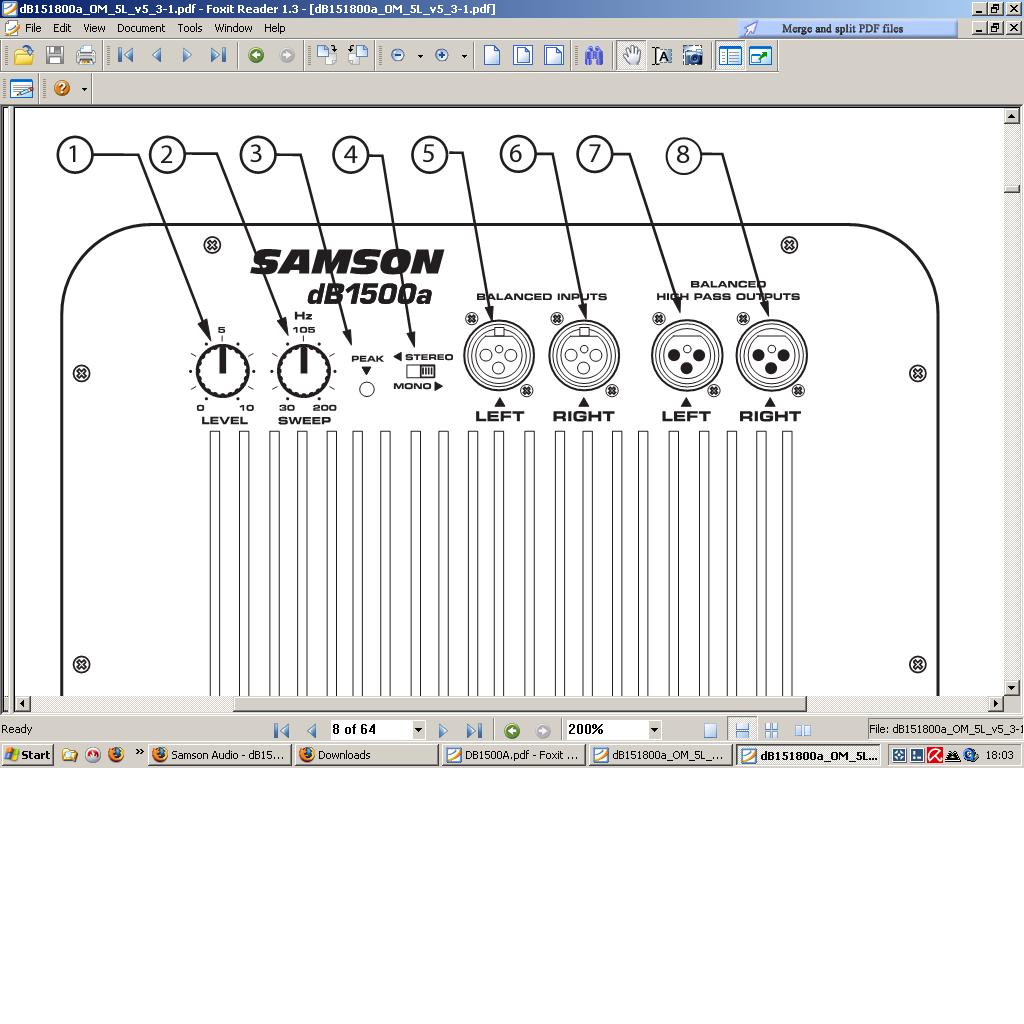The height and width of the screenshot is (1024, 1024).
Task: Rotate page counterclockwise using toolbar icon
Action: pos(357,56)
